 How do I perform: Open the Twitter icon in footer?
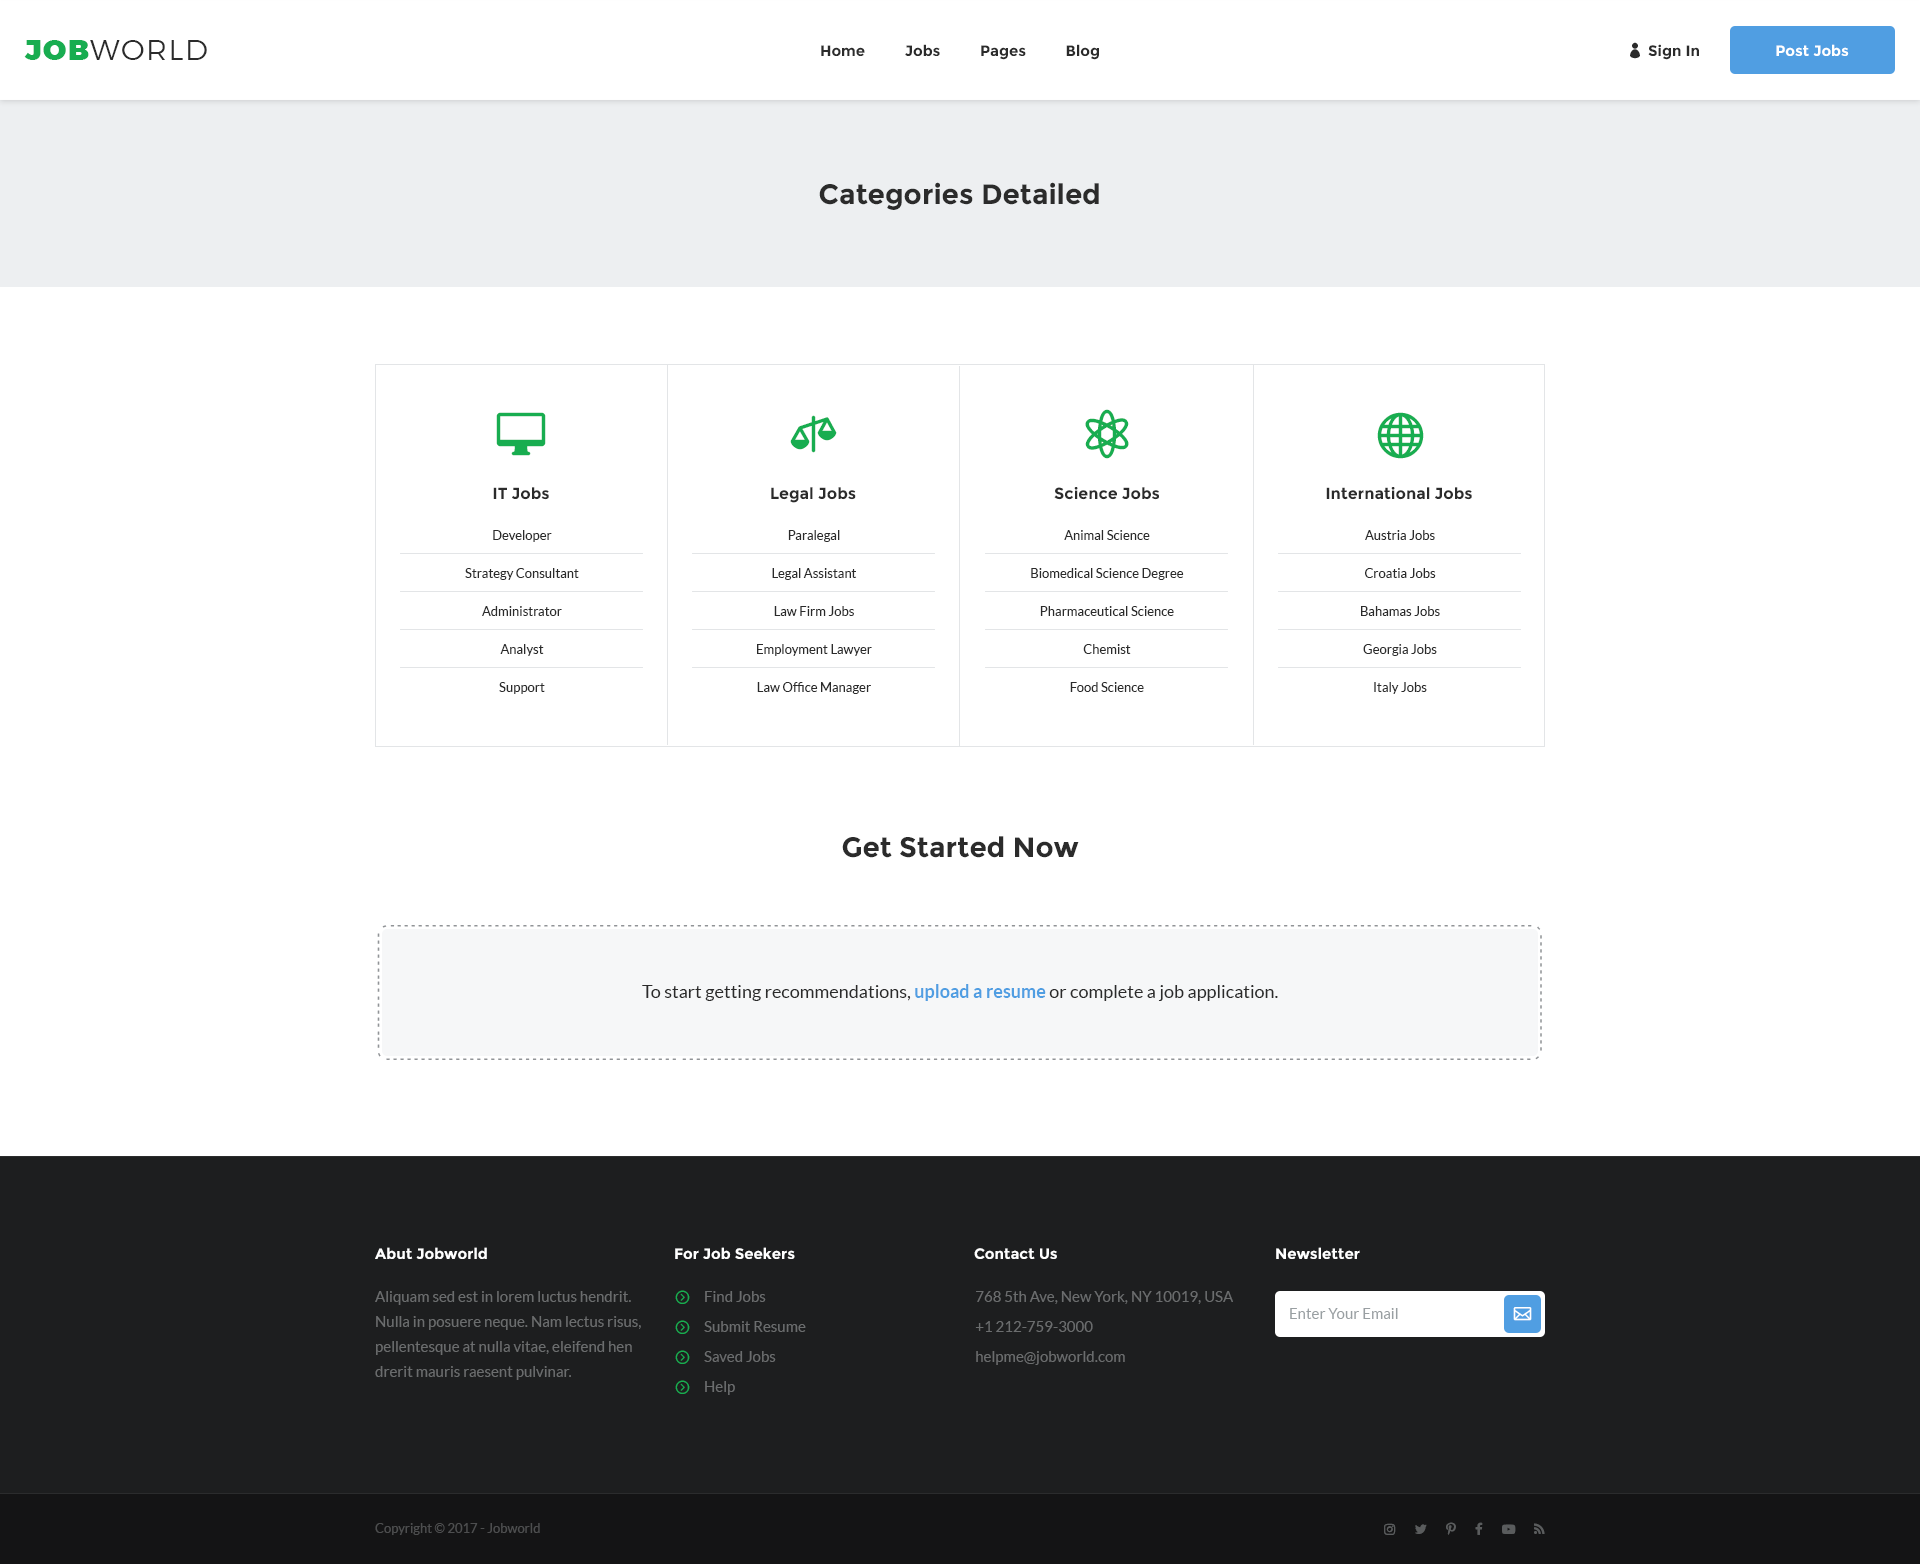click(1420, 1529)
